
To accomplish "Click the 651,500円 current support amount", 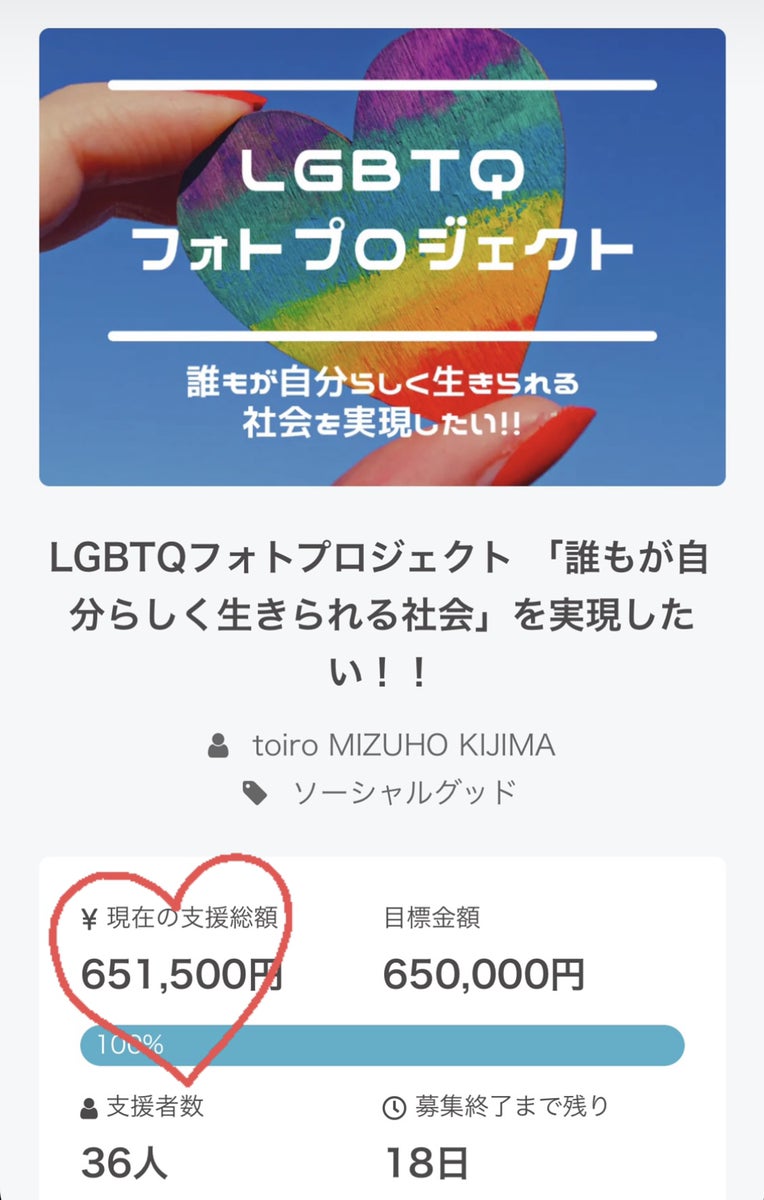I will pos(182,973).
